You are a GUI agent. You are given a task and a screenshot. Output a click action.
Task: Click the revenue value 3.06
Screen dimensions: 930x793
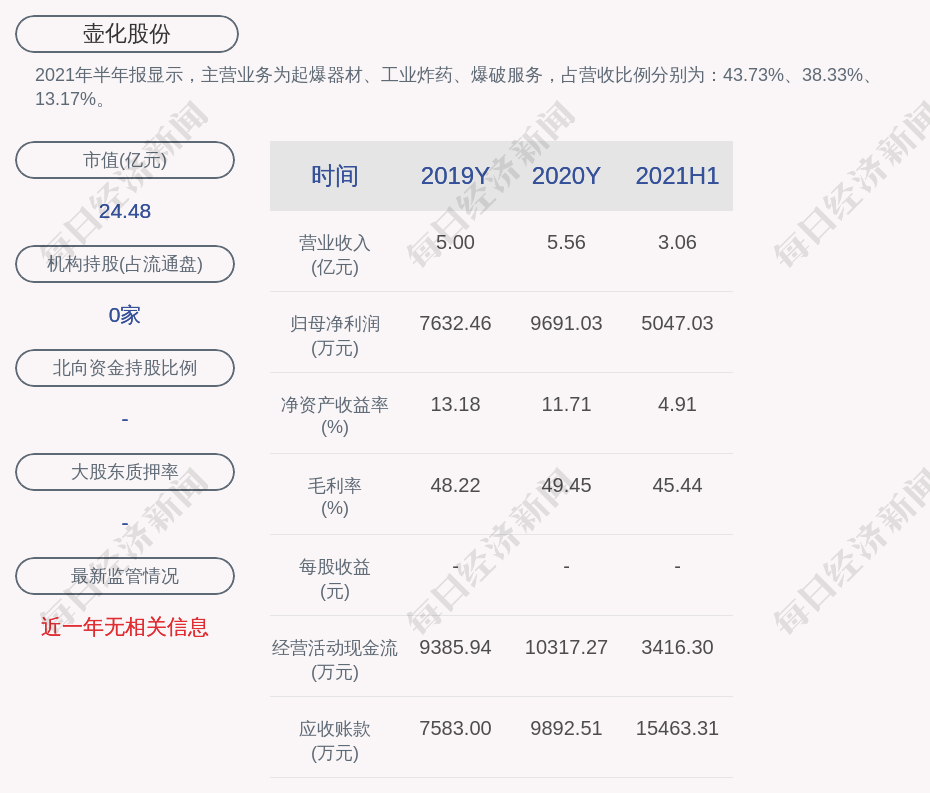(x=677, y=242)
